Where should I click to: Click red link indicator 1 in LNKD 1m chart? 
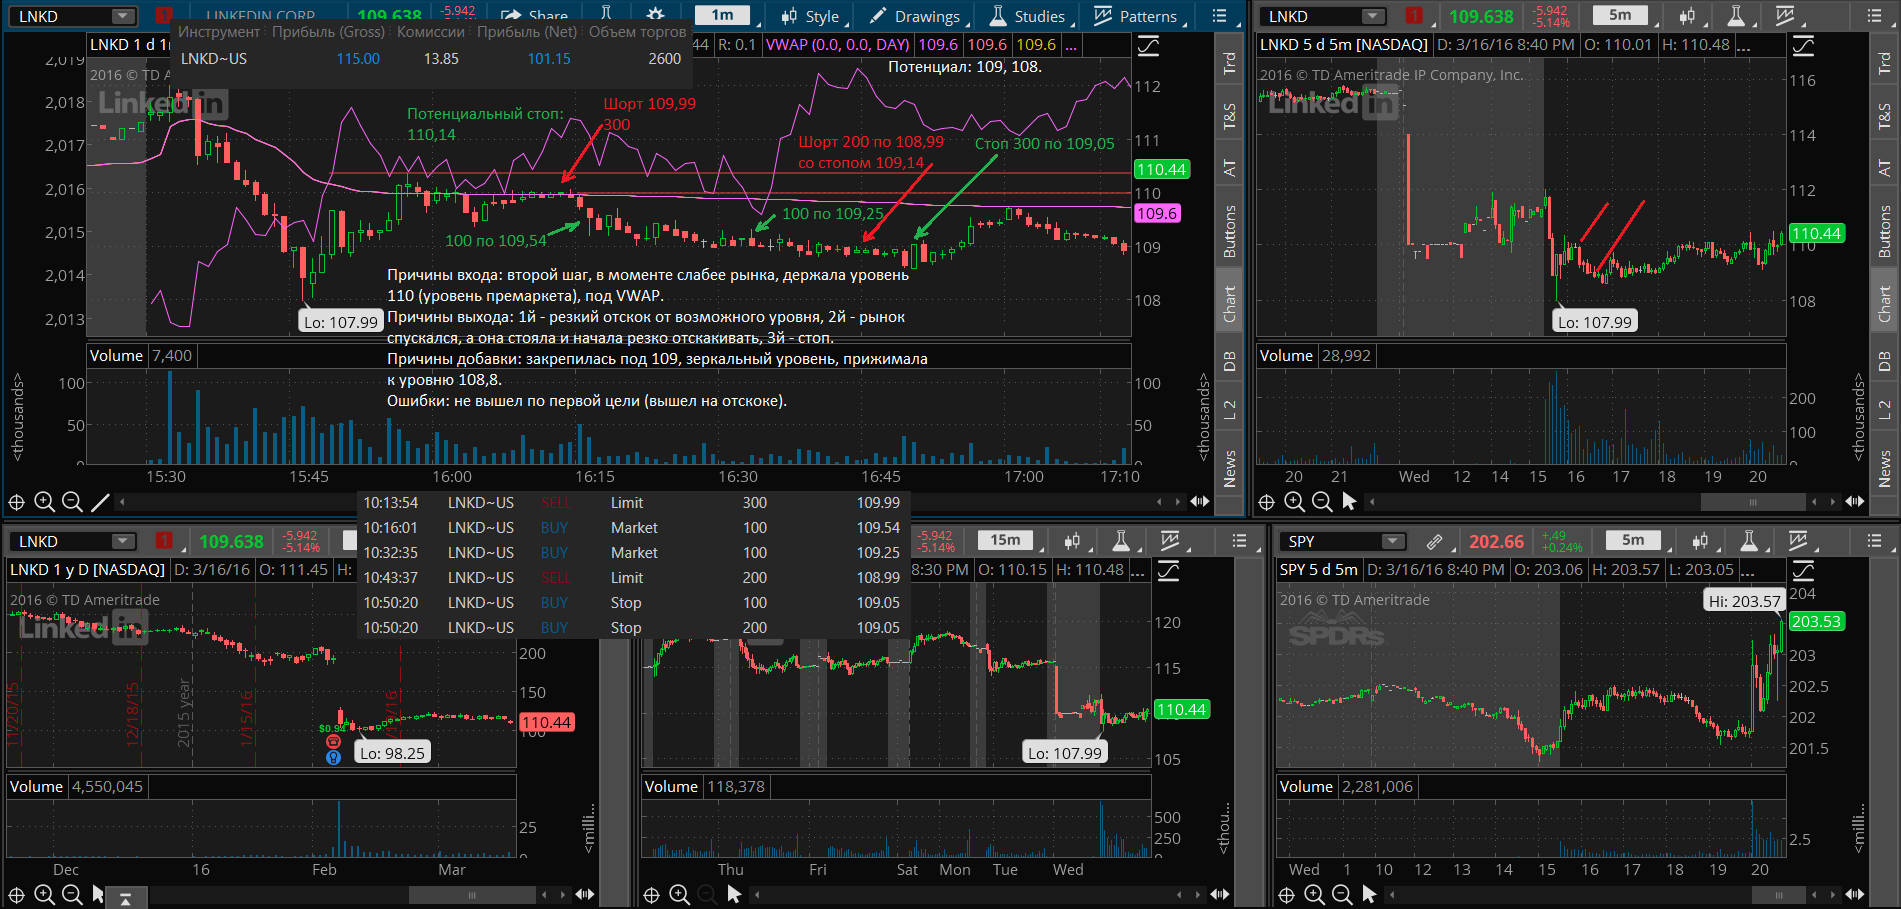[164, 16]
